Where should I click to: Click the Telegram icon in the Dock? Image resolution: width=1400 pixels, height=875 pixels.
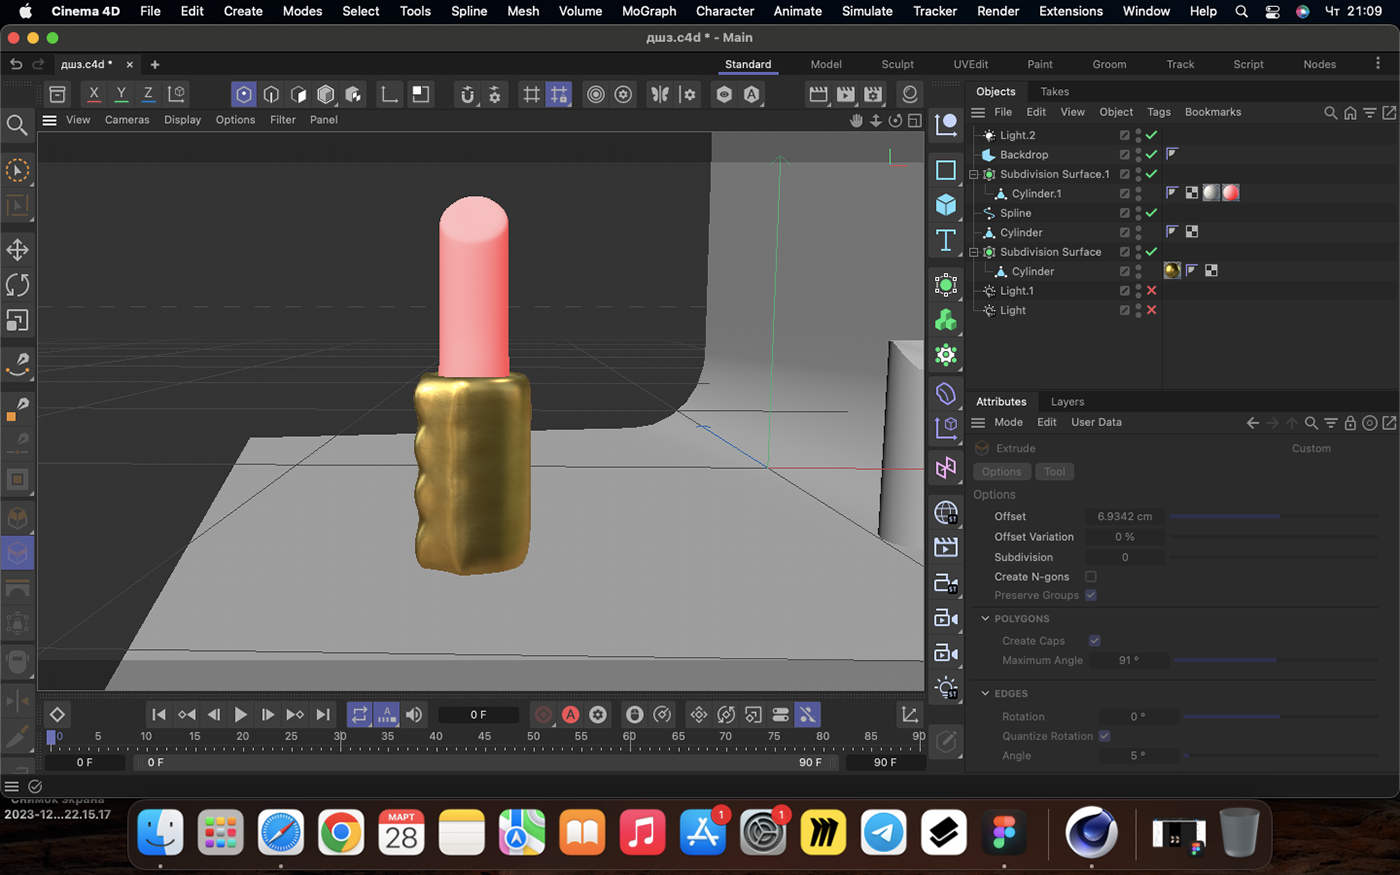click(x=883, y=832)
